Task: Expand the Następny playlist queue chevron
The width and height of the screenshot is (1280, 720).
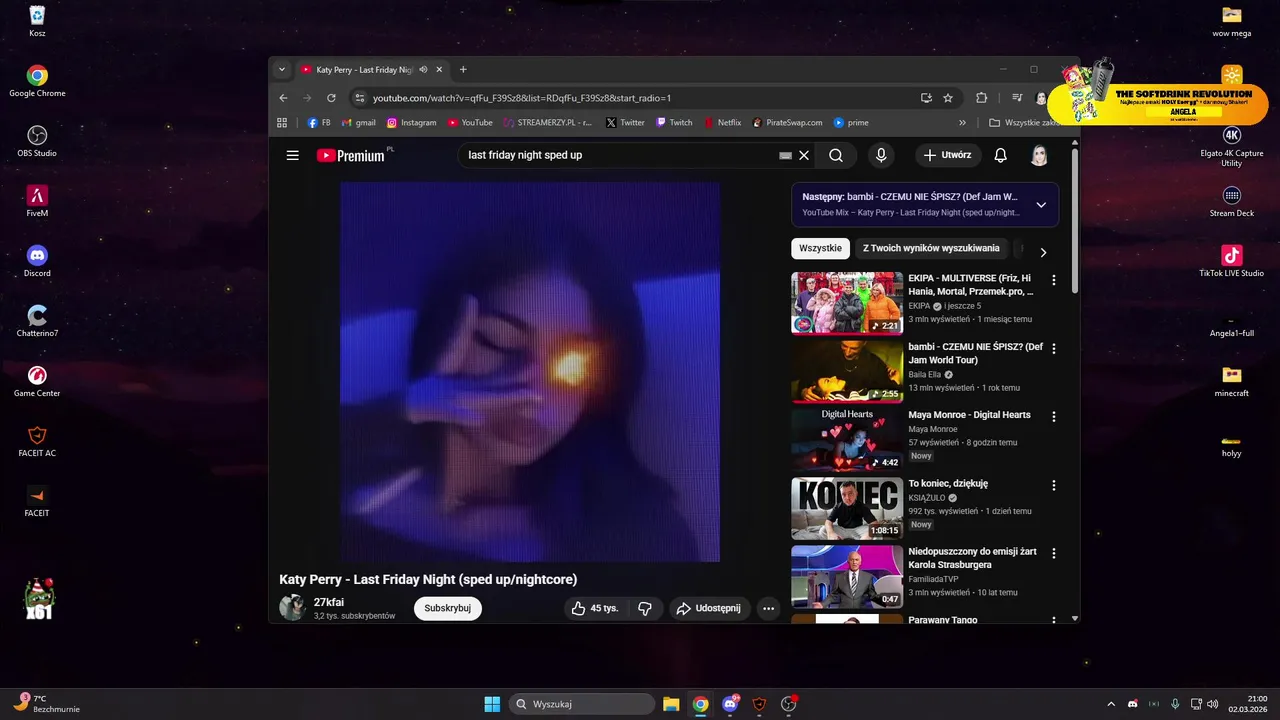Action: [x=1041, y=204]
